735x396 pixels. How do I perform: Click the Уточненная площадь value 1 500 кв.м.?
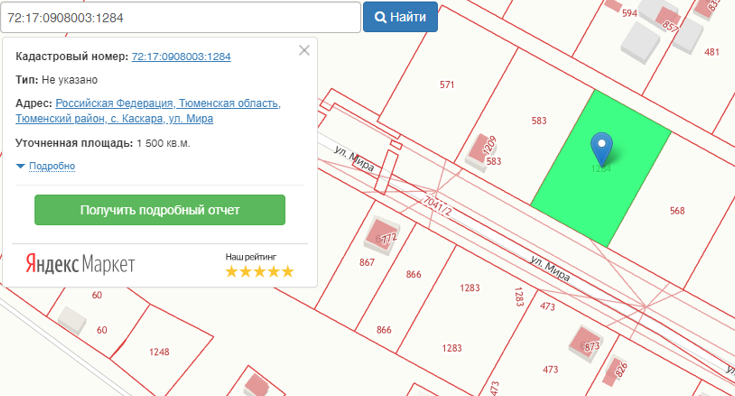[163, 143]
